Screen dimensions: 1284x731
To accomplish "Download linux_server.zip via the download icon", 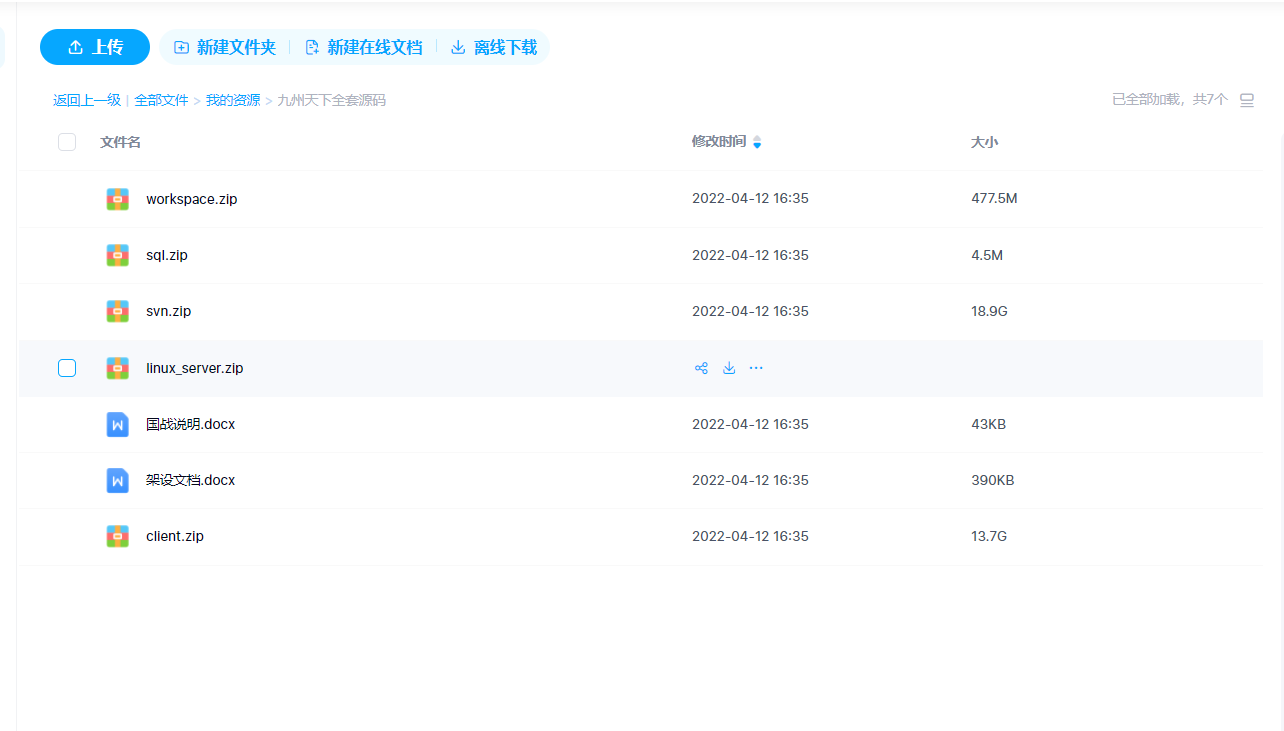I will 729,368.
